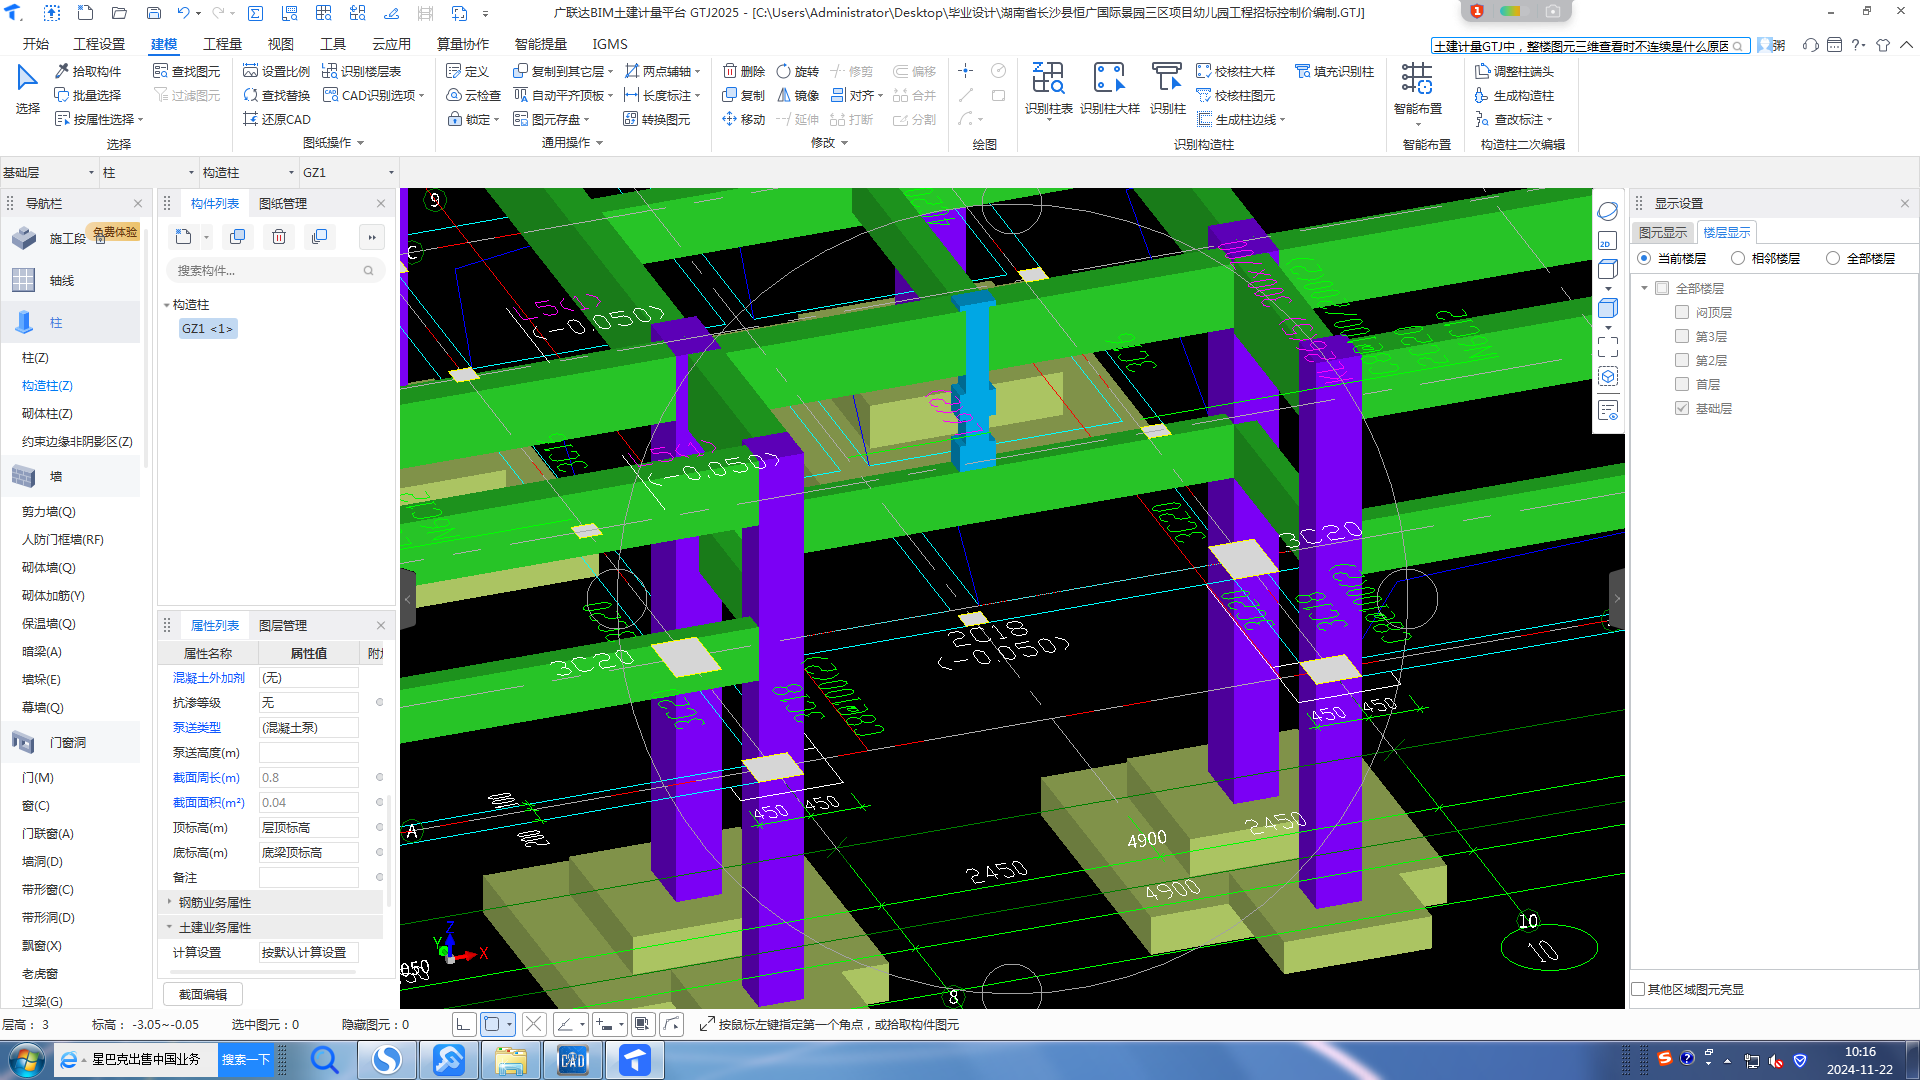Viewport: 1920px width, 1080px height.
Task: Select 构造柱(Z) in navigation list
Action: (47, 385)
